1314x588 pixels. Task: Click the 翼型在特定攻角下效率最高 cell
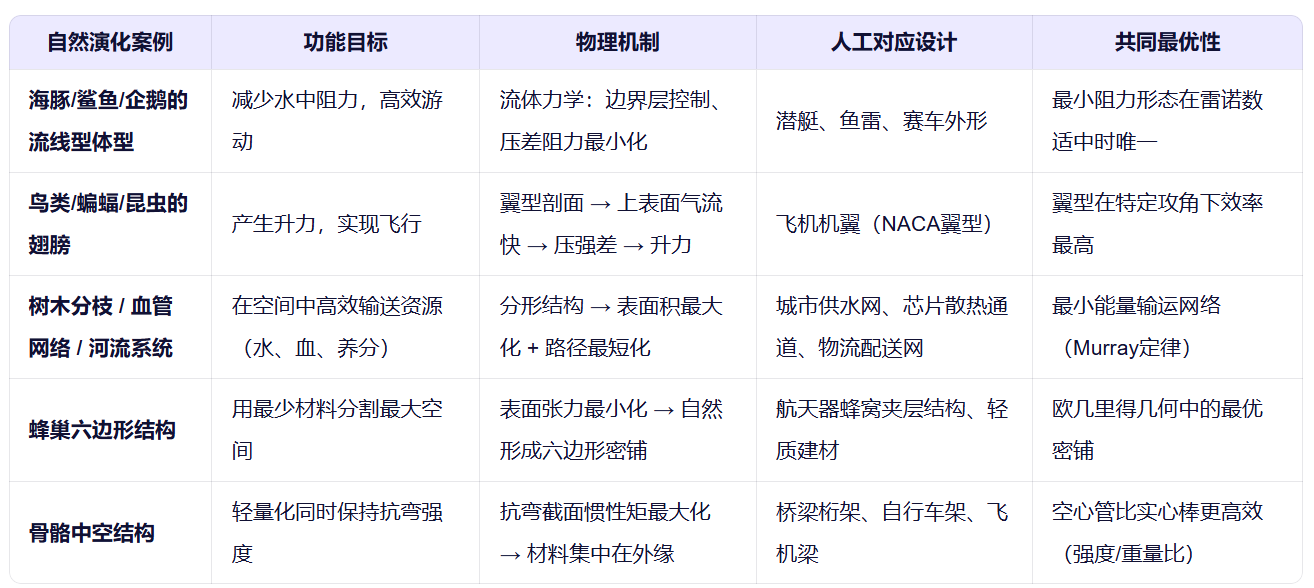coord(1167,224)
